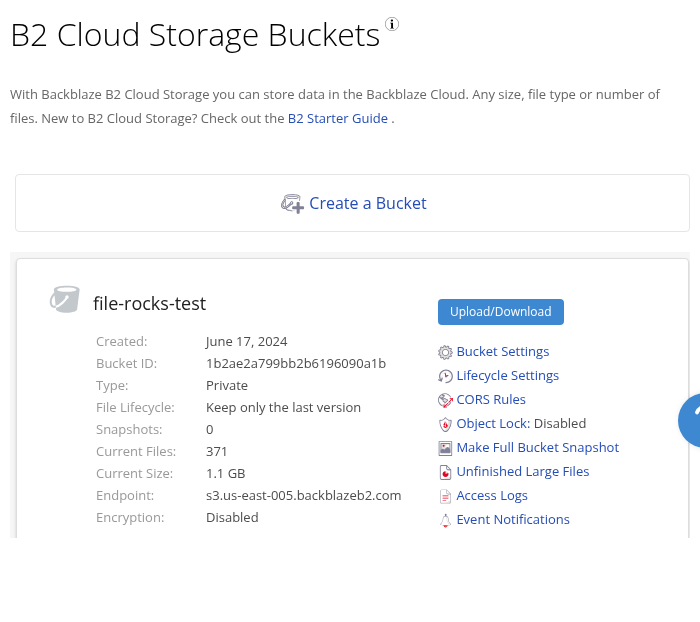Click the Access Logs page icon
Viewport: 700px width, 622px height.
tap(445, 496)
